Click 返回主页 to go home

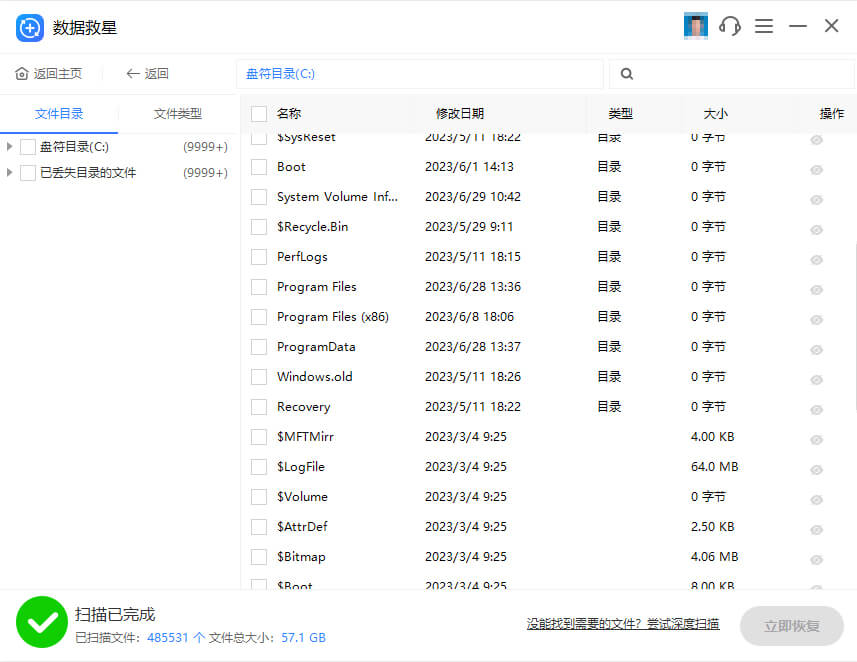[x=49, y=74]
